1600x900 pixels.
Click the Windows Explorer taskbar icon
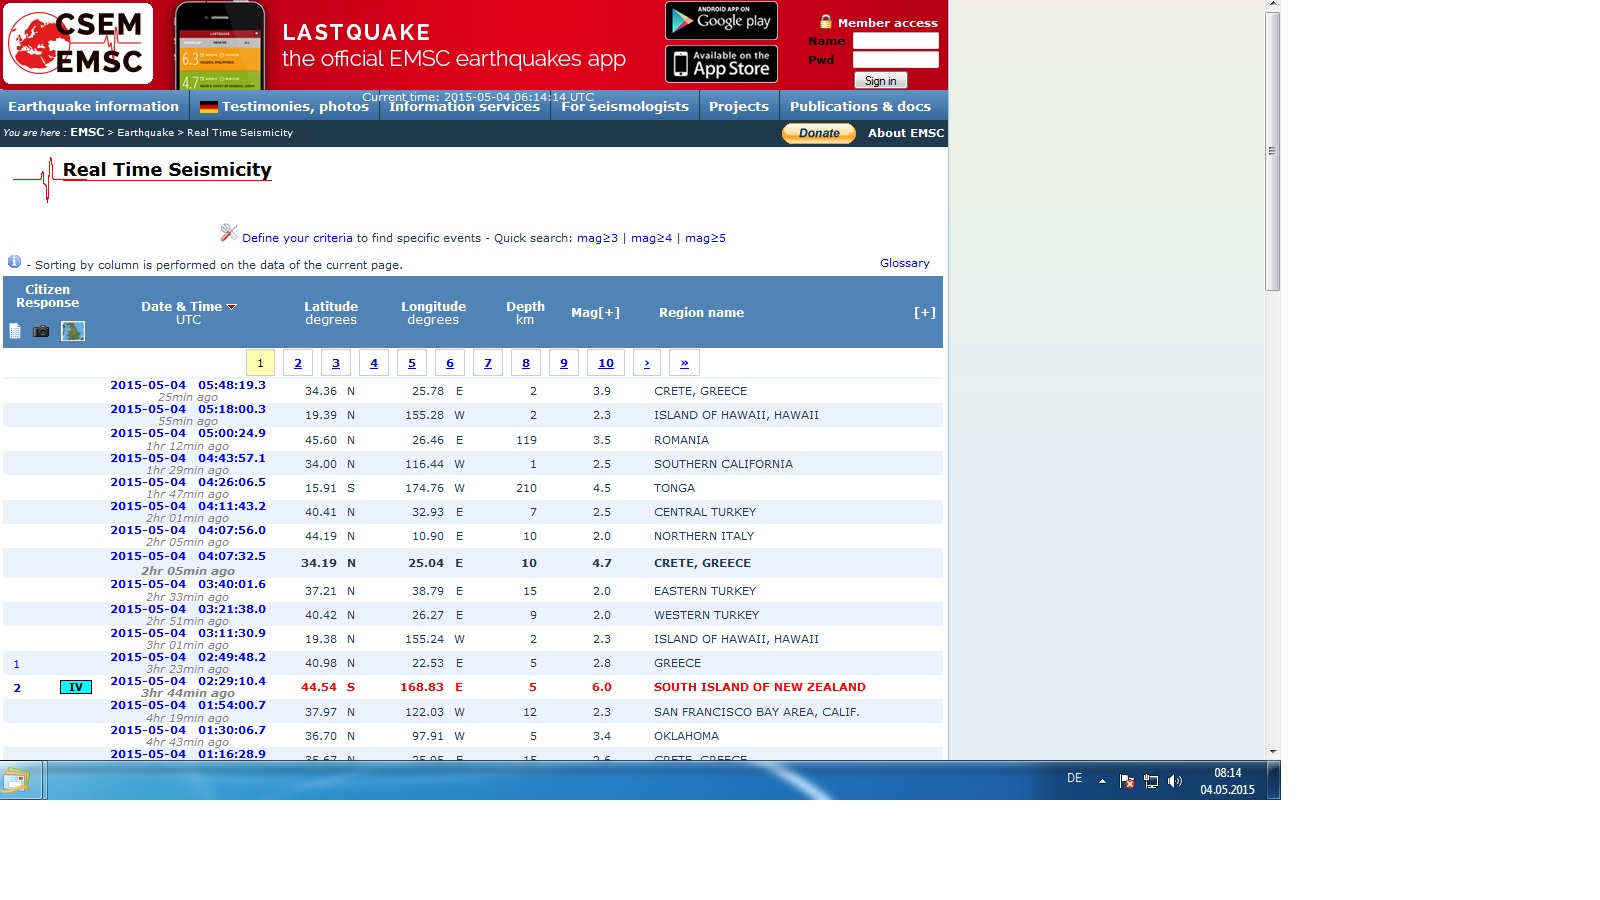coord(19,780)
